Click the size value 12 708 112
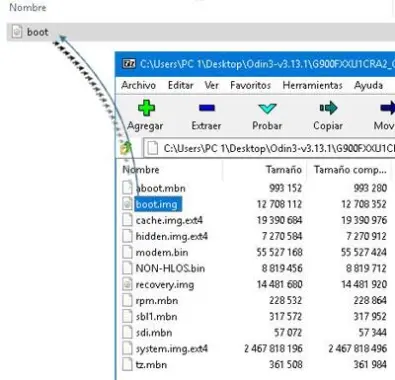The width and height of the screenshot is (395, 380). [x=279, y=204]
